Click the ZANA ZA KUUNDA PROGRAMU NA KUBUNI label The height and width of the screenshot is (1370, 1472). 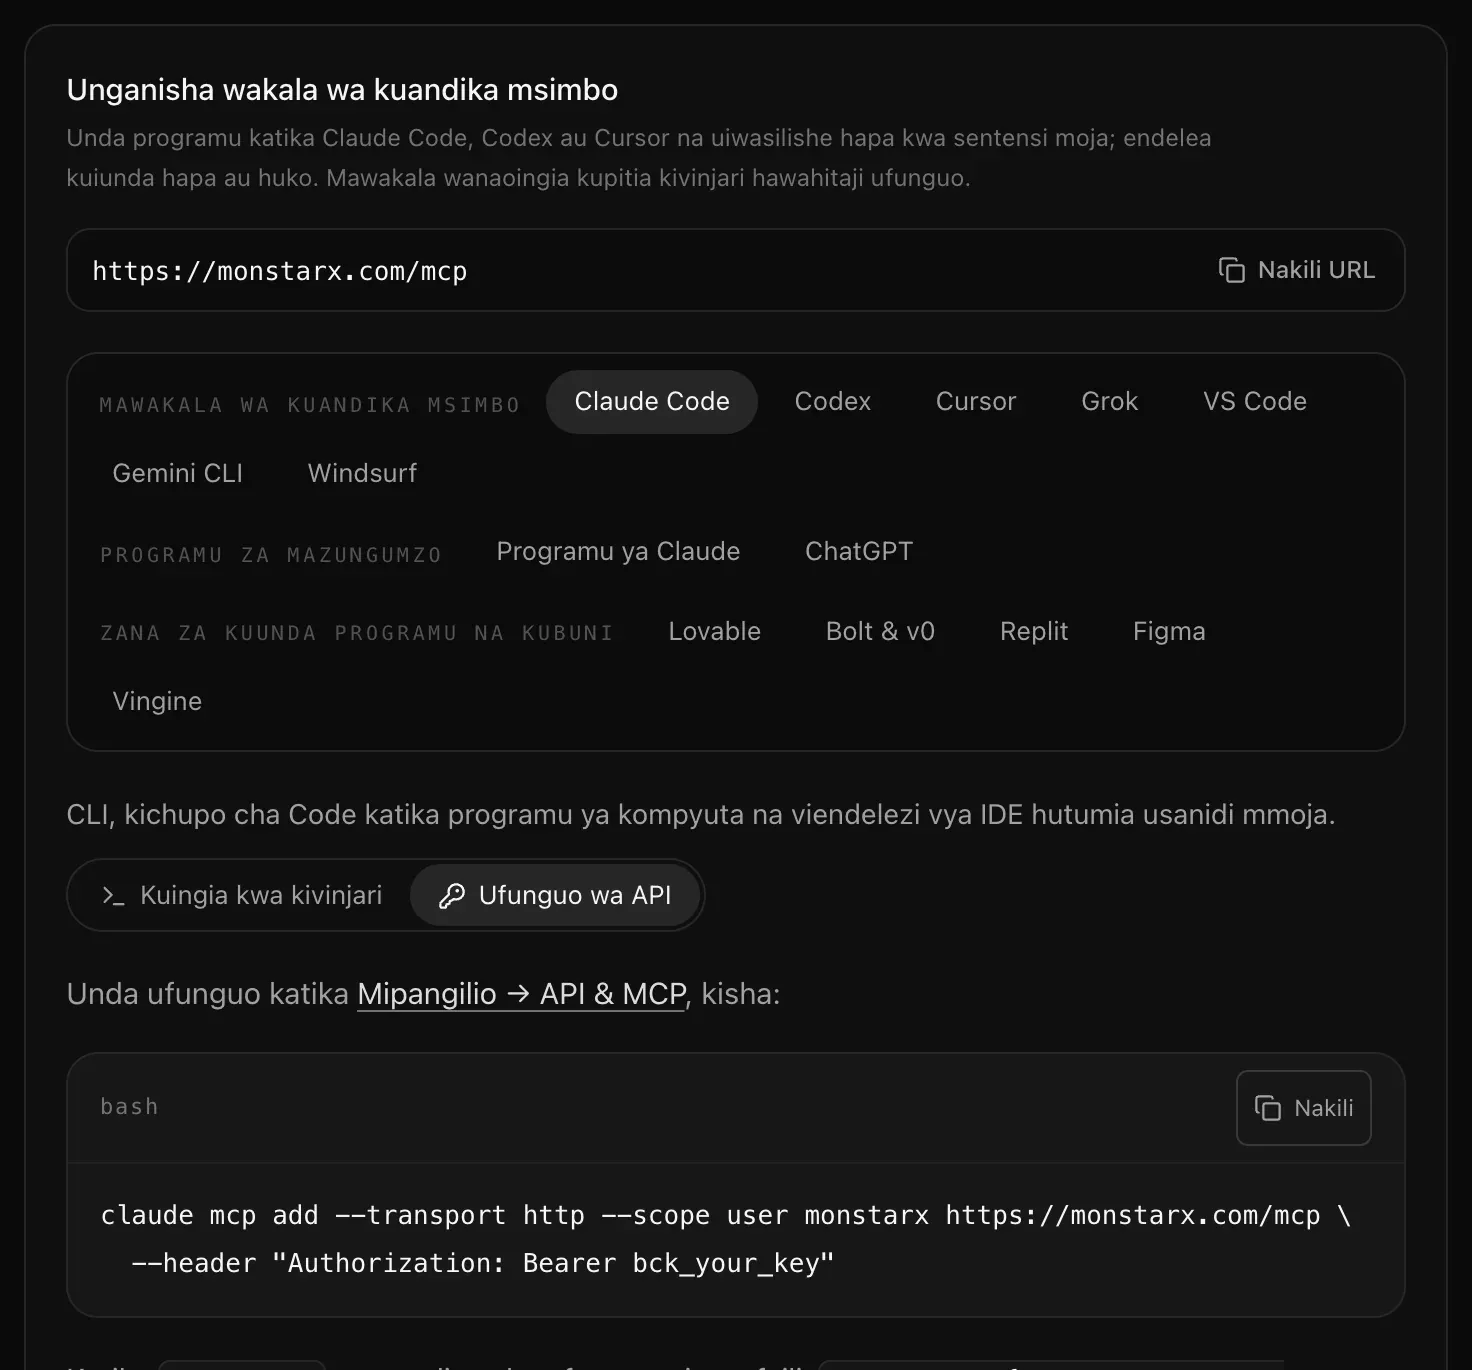356,633
